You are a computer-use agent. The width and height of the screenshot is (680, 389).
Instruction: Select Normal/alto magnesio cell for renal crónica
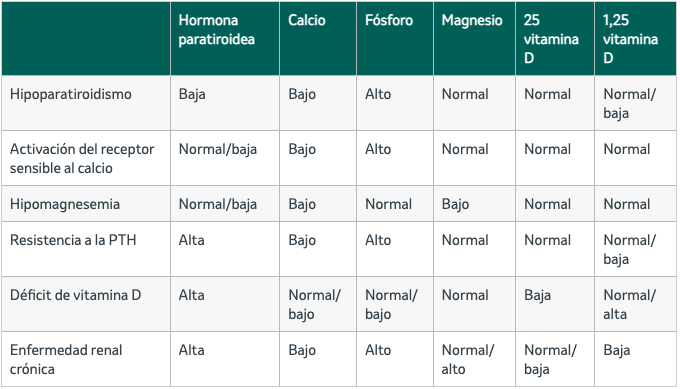pos(468,360)
